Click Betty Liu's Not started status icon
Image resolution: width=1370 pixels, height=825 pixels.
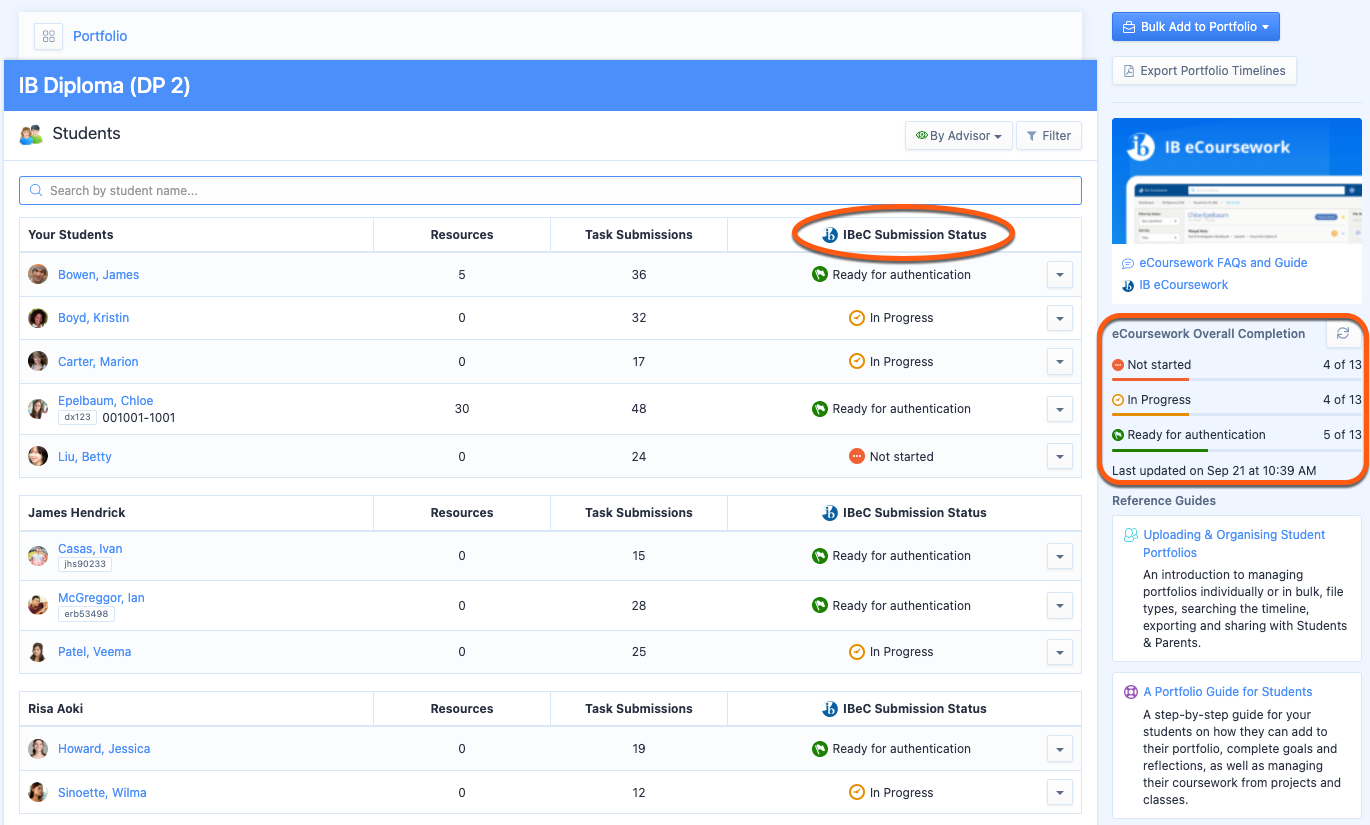pos(857,457)
